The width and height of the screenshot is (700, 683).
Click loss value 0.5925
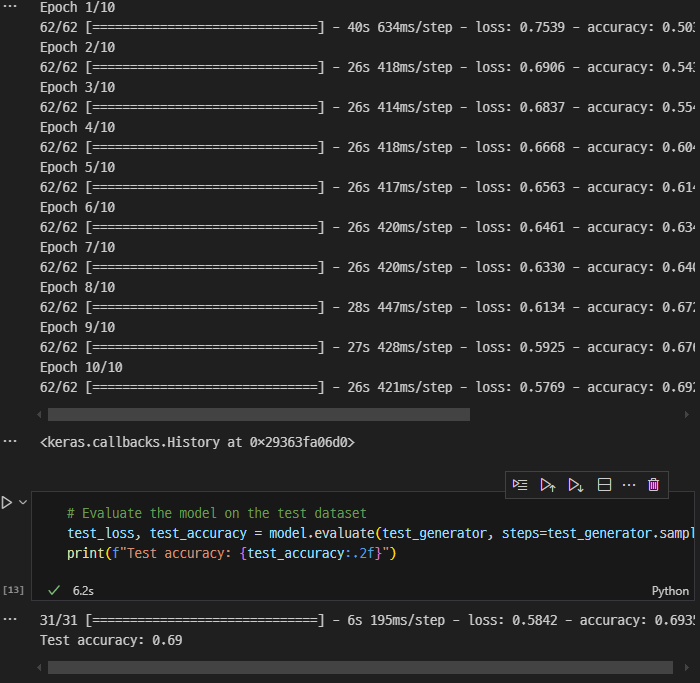click(542, 347)
